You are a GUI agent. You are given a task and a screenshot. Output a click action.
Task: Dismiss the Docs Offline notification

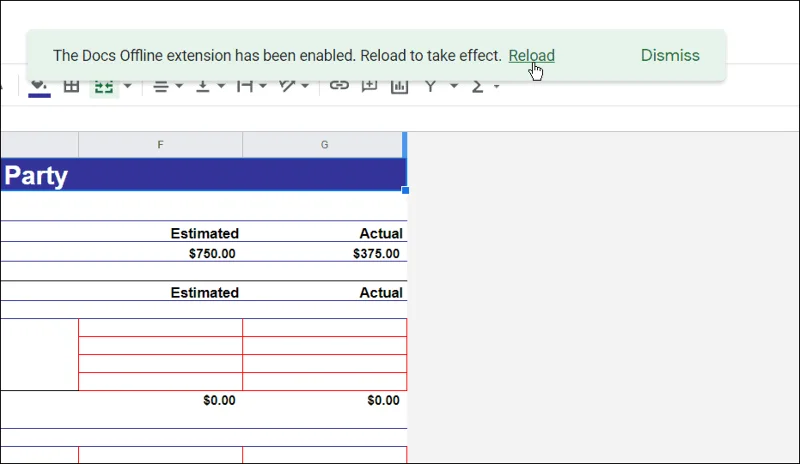point(670,55)
